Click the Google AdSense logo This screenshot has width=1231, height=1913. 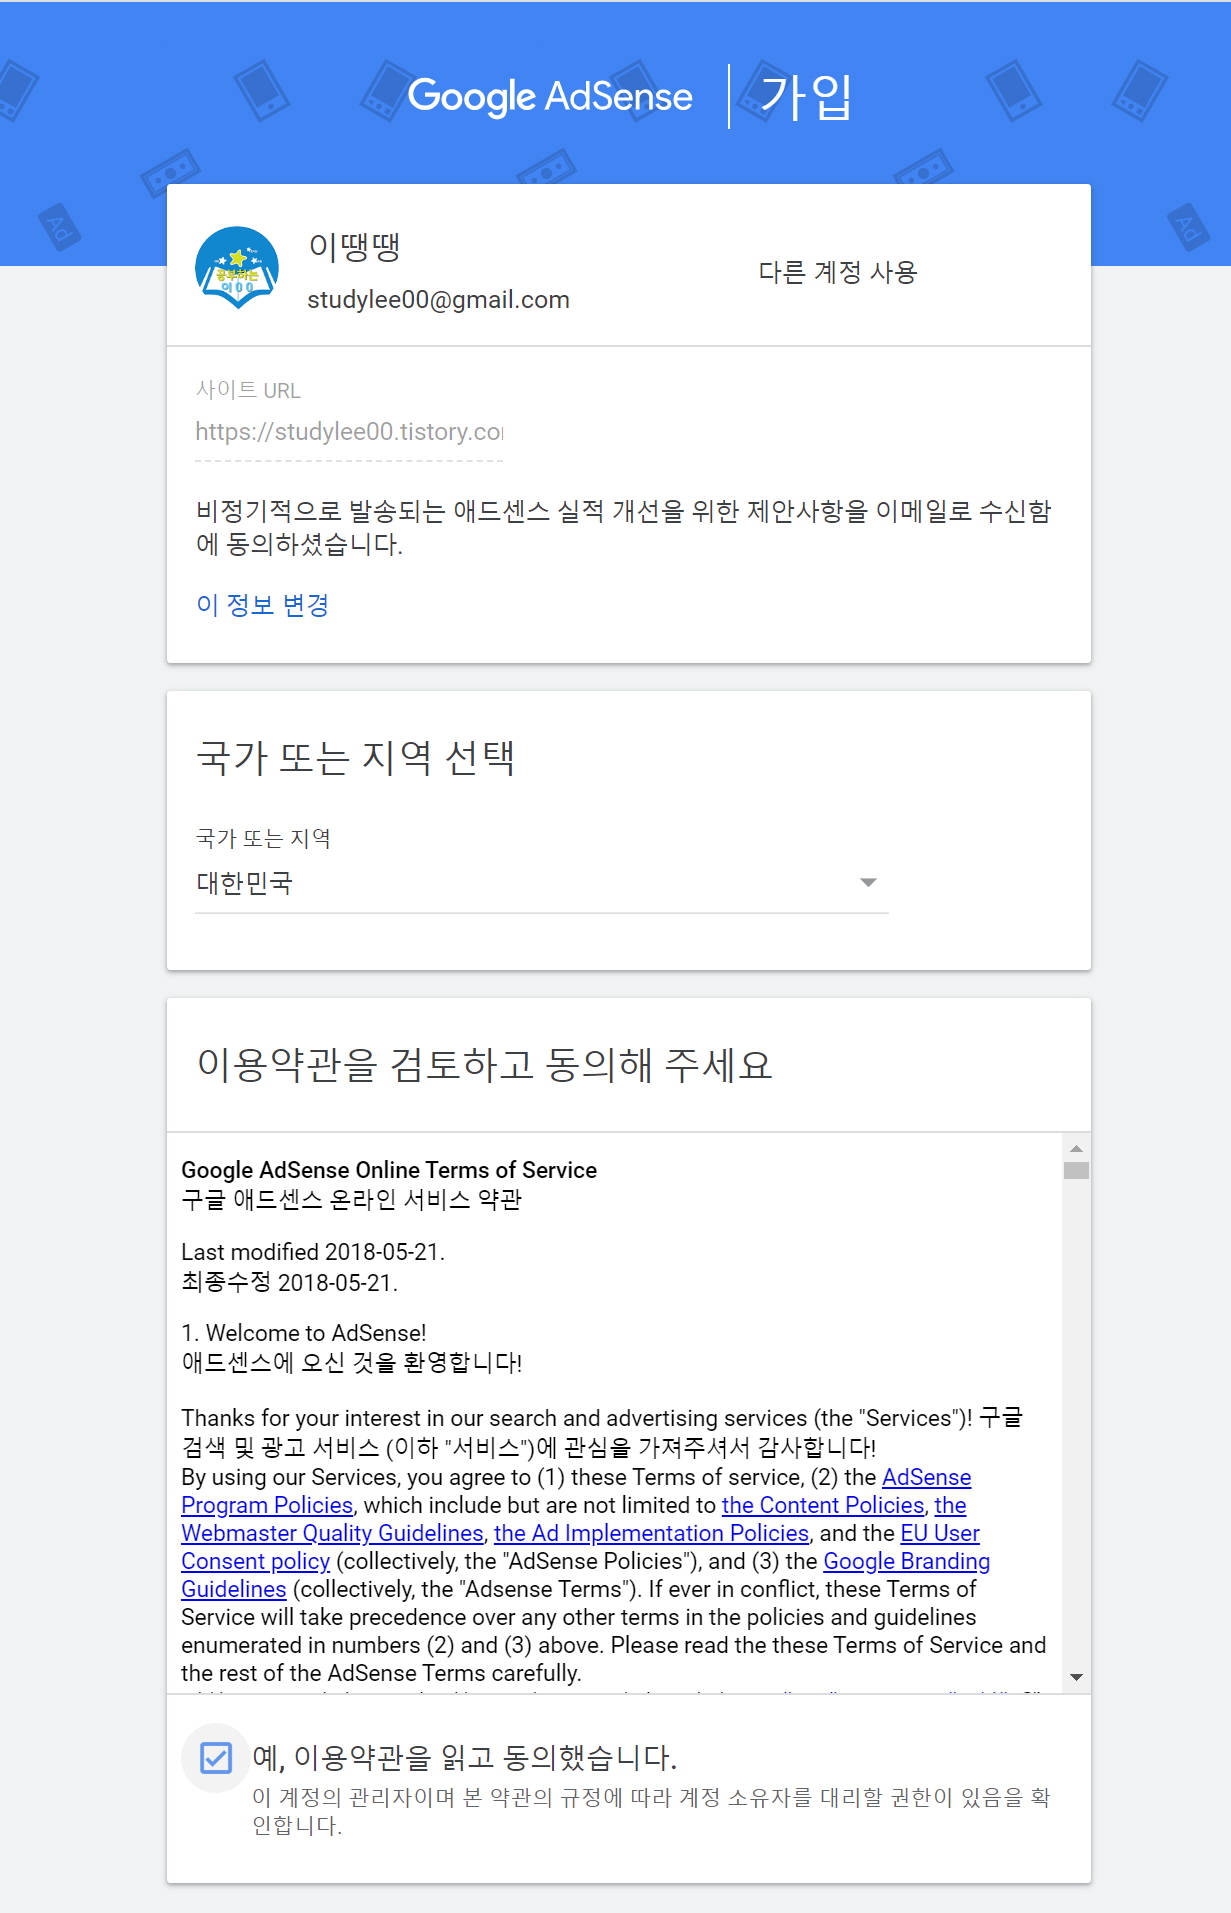click(x=550, y=97)
